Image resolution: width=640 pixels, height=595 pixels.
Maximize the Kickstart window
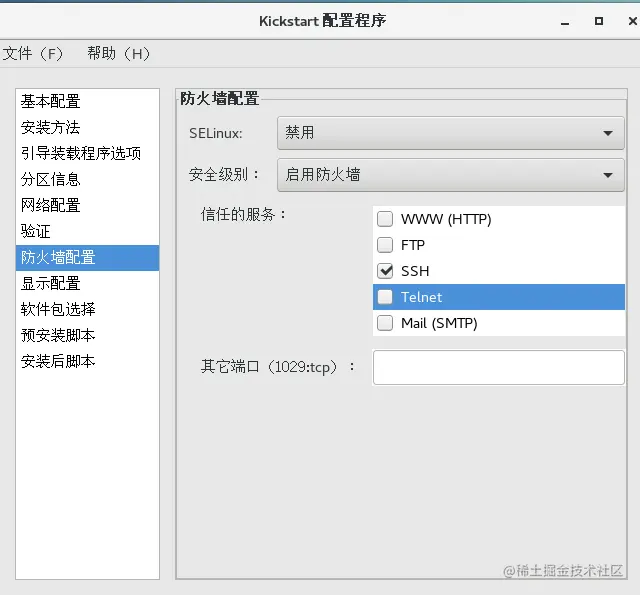599,21
